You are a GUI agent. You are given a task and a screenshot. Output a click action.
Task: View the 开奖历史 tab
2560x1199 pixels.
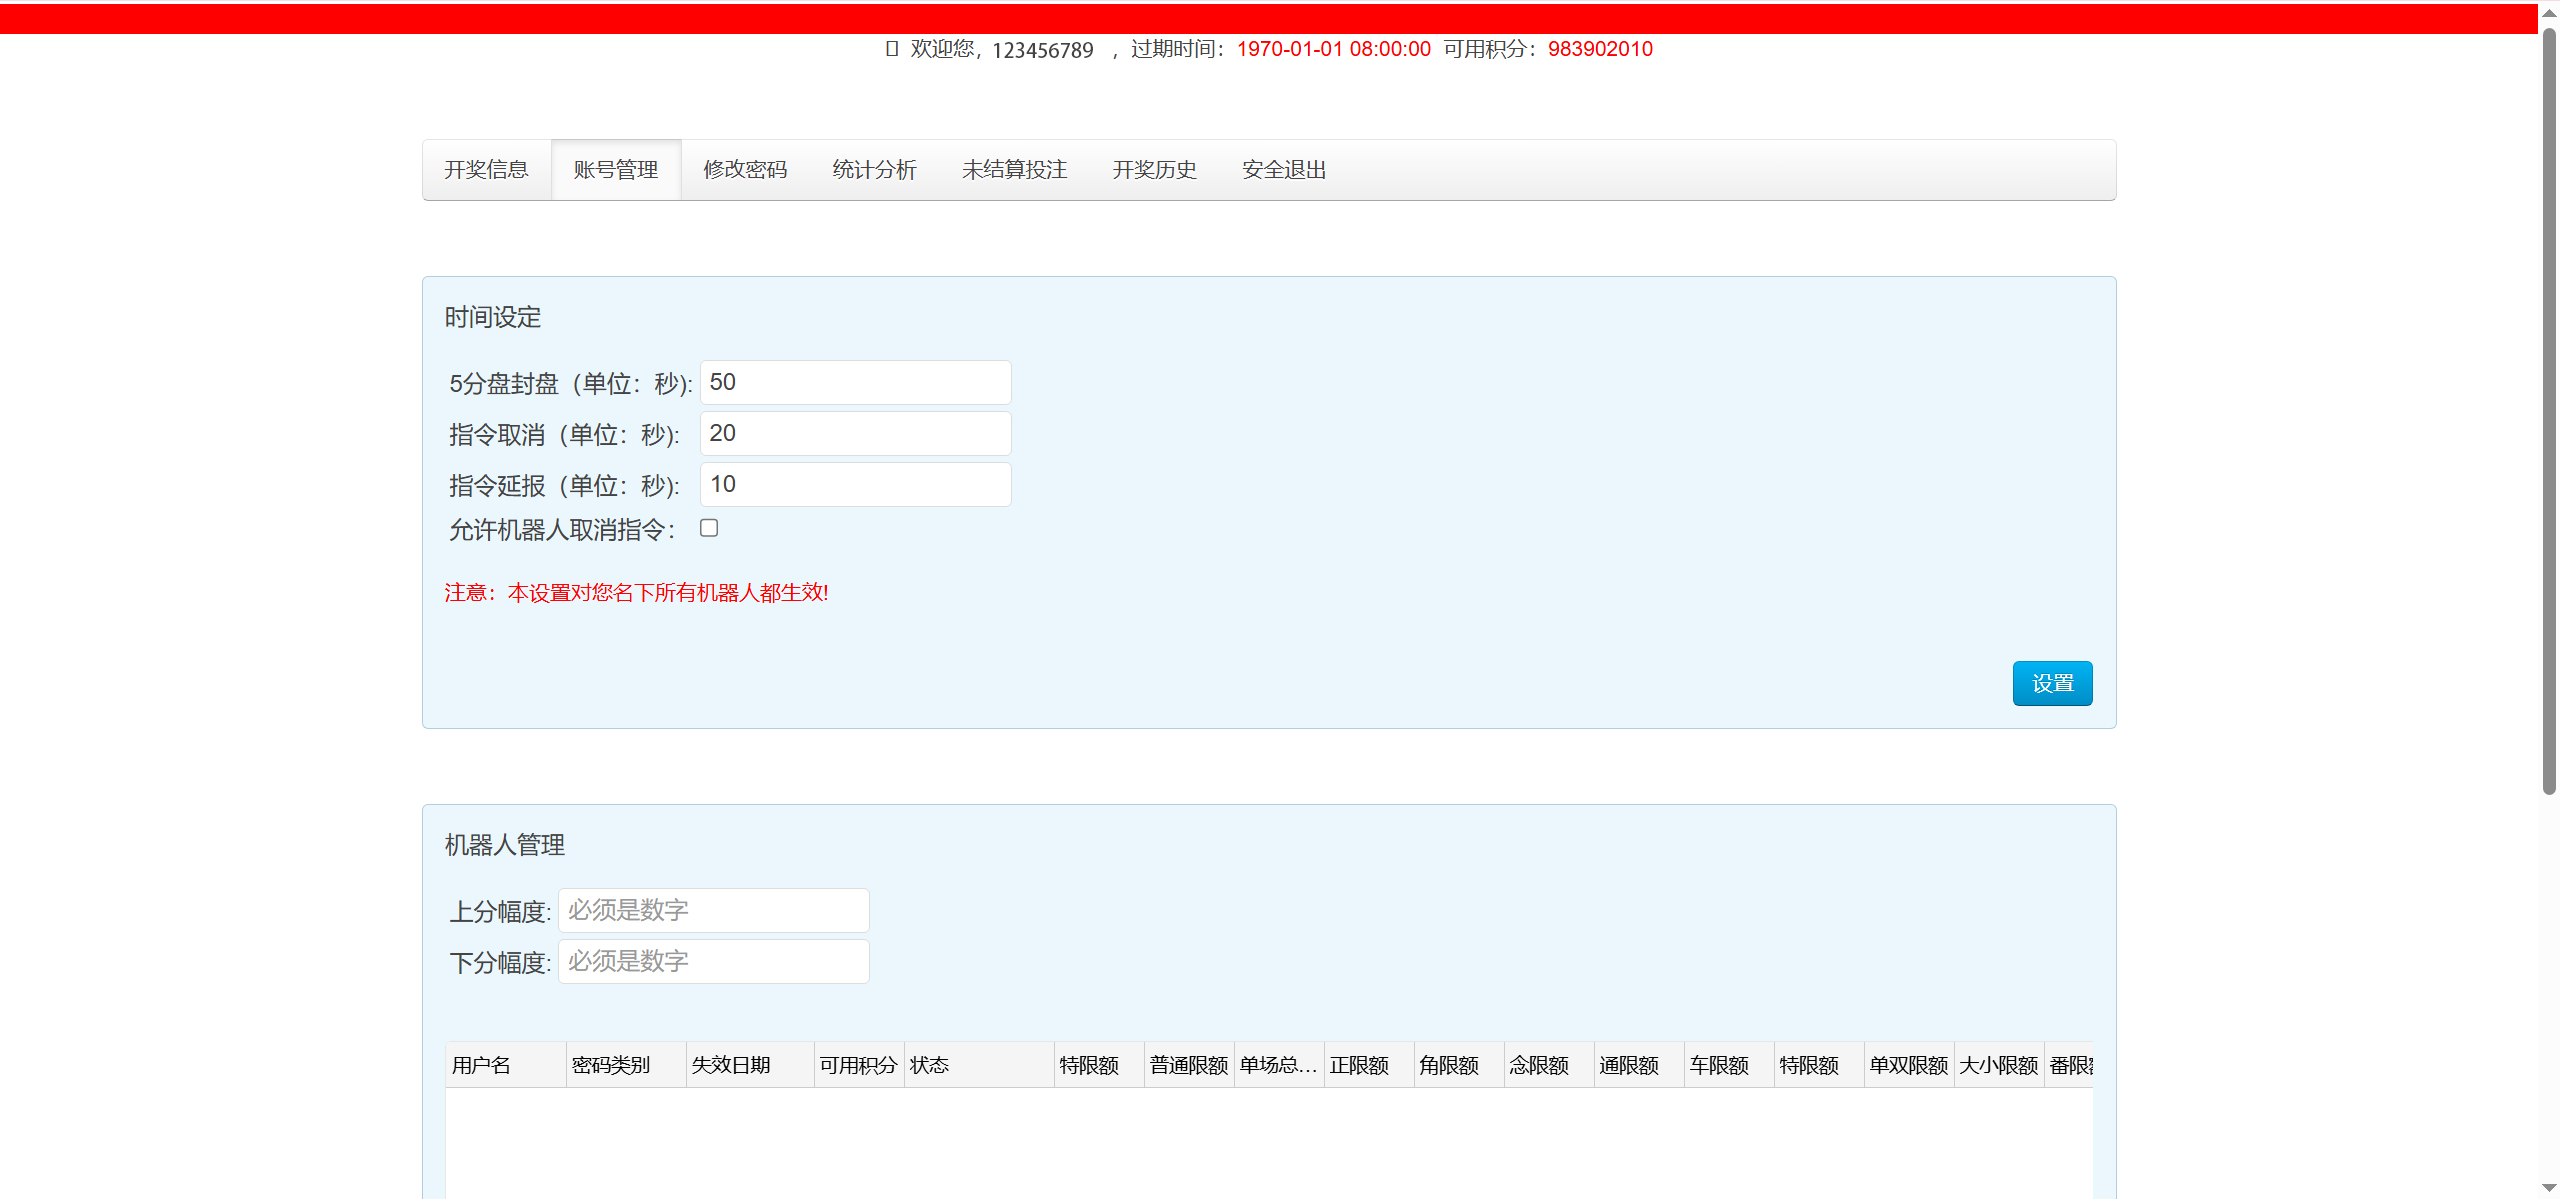coord(1154,170)
